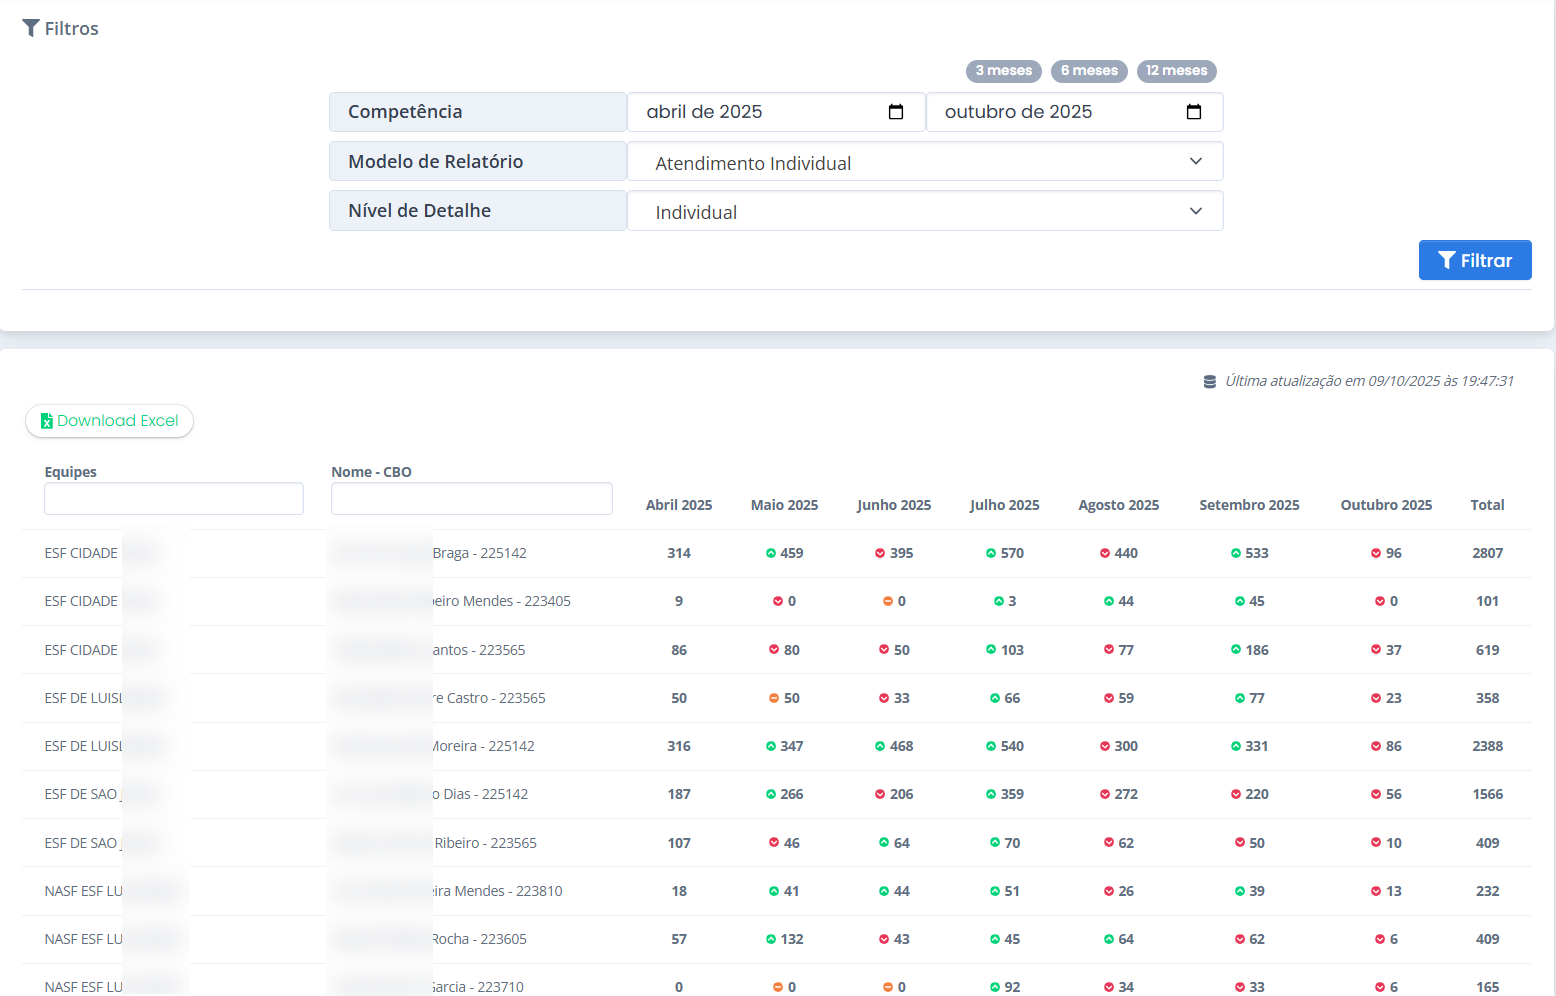Select the 3 meses quick range

1003,71
